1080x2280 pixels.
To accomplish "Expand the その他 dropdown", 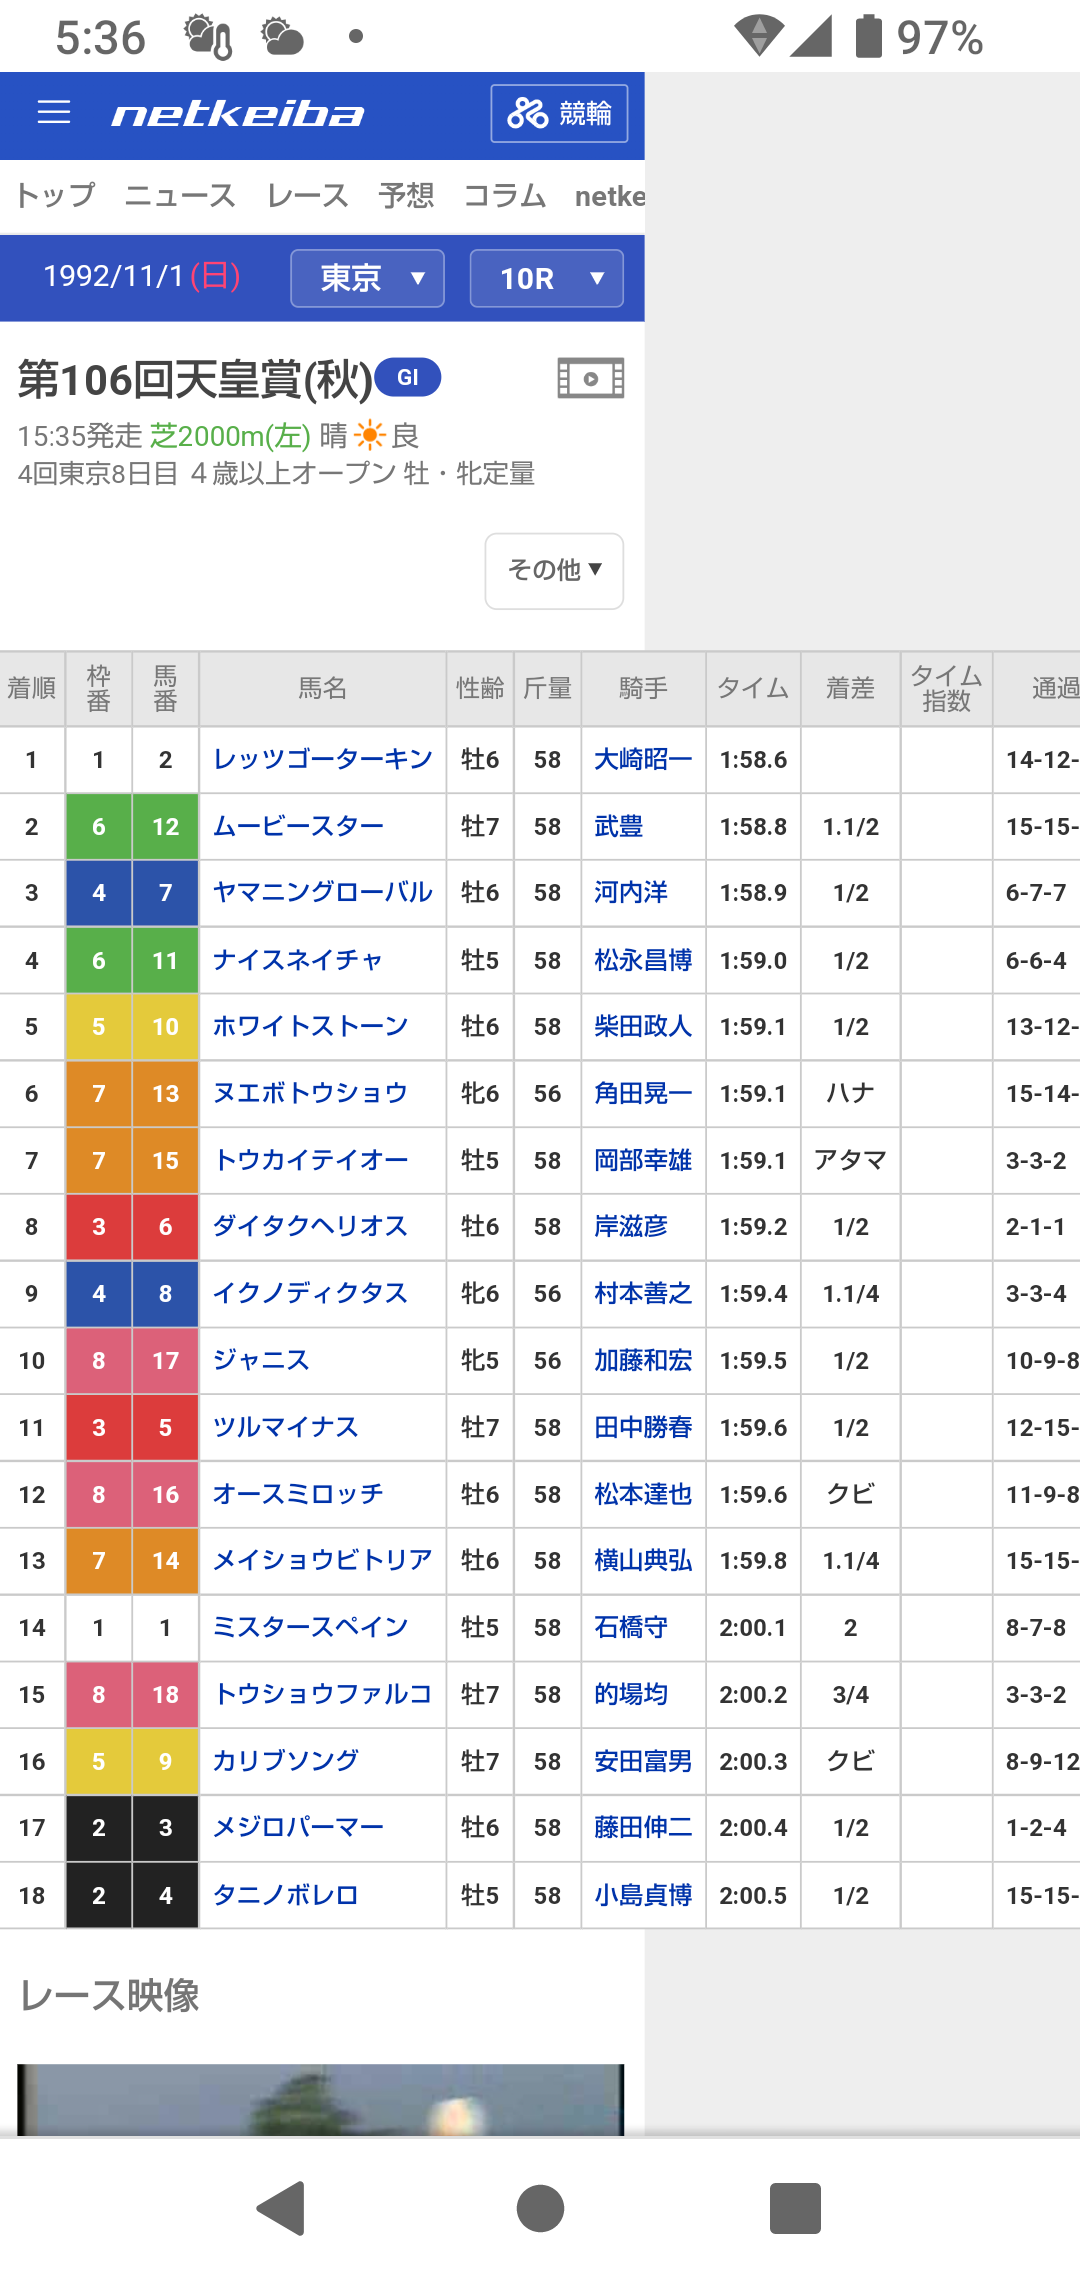I will tap(554, 570).
